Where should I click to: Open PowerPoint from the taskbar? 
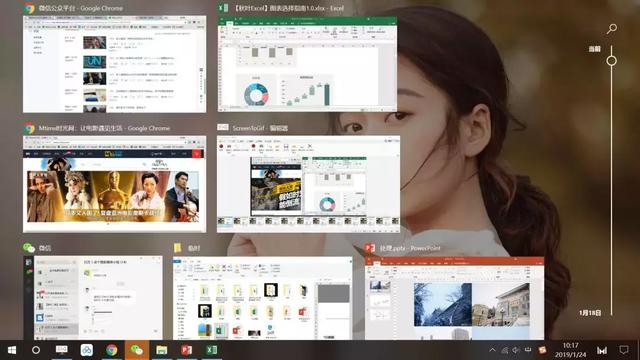point(187,350)
